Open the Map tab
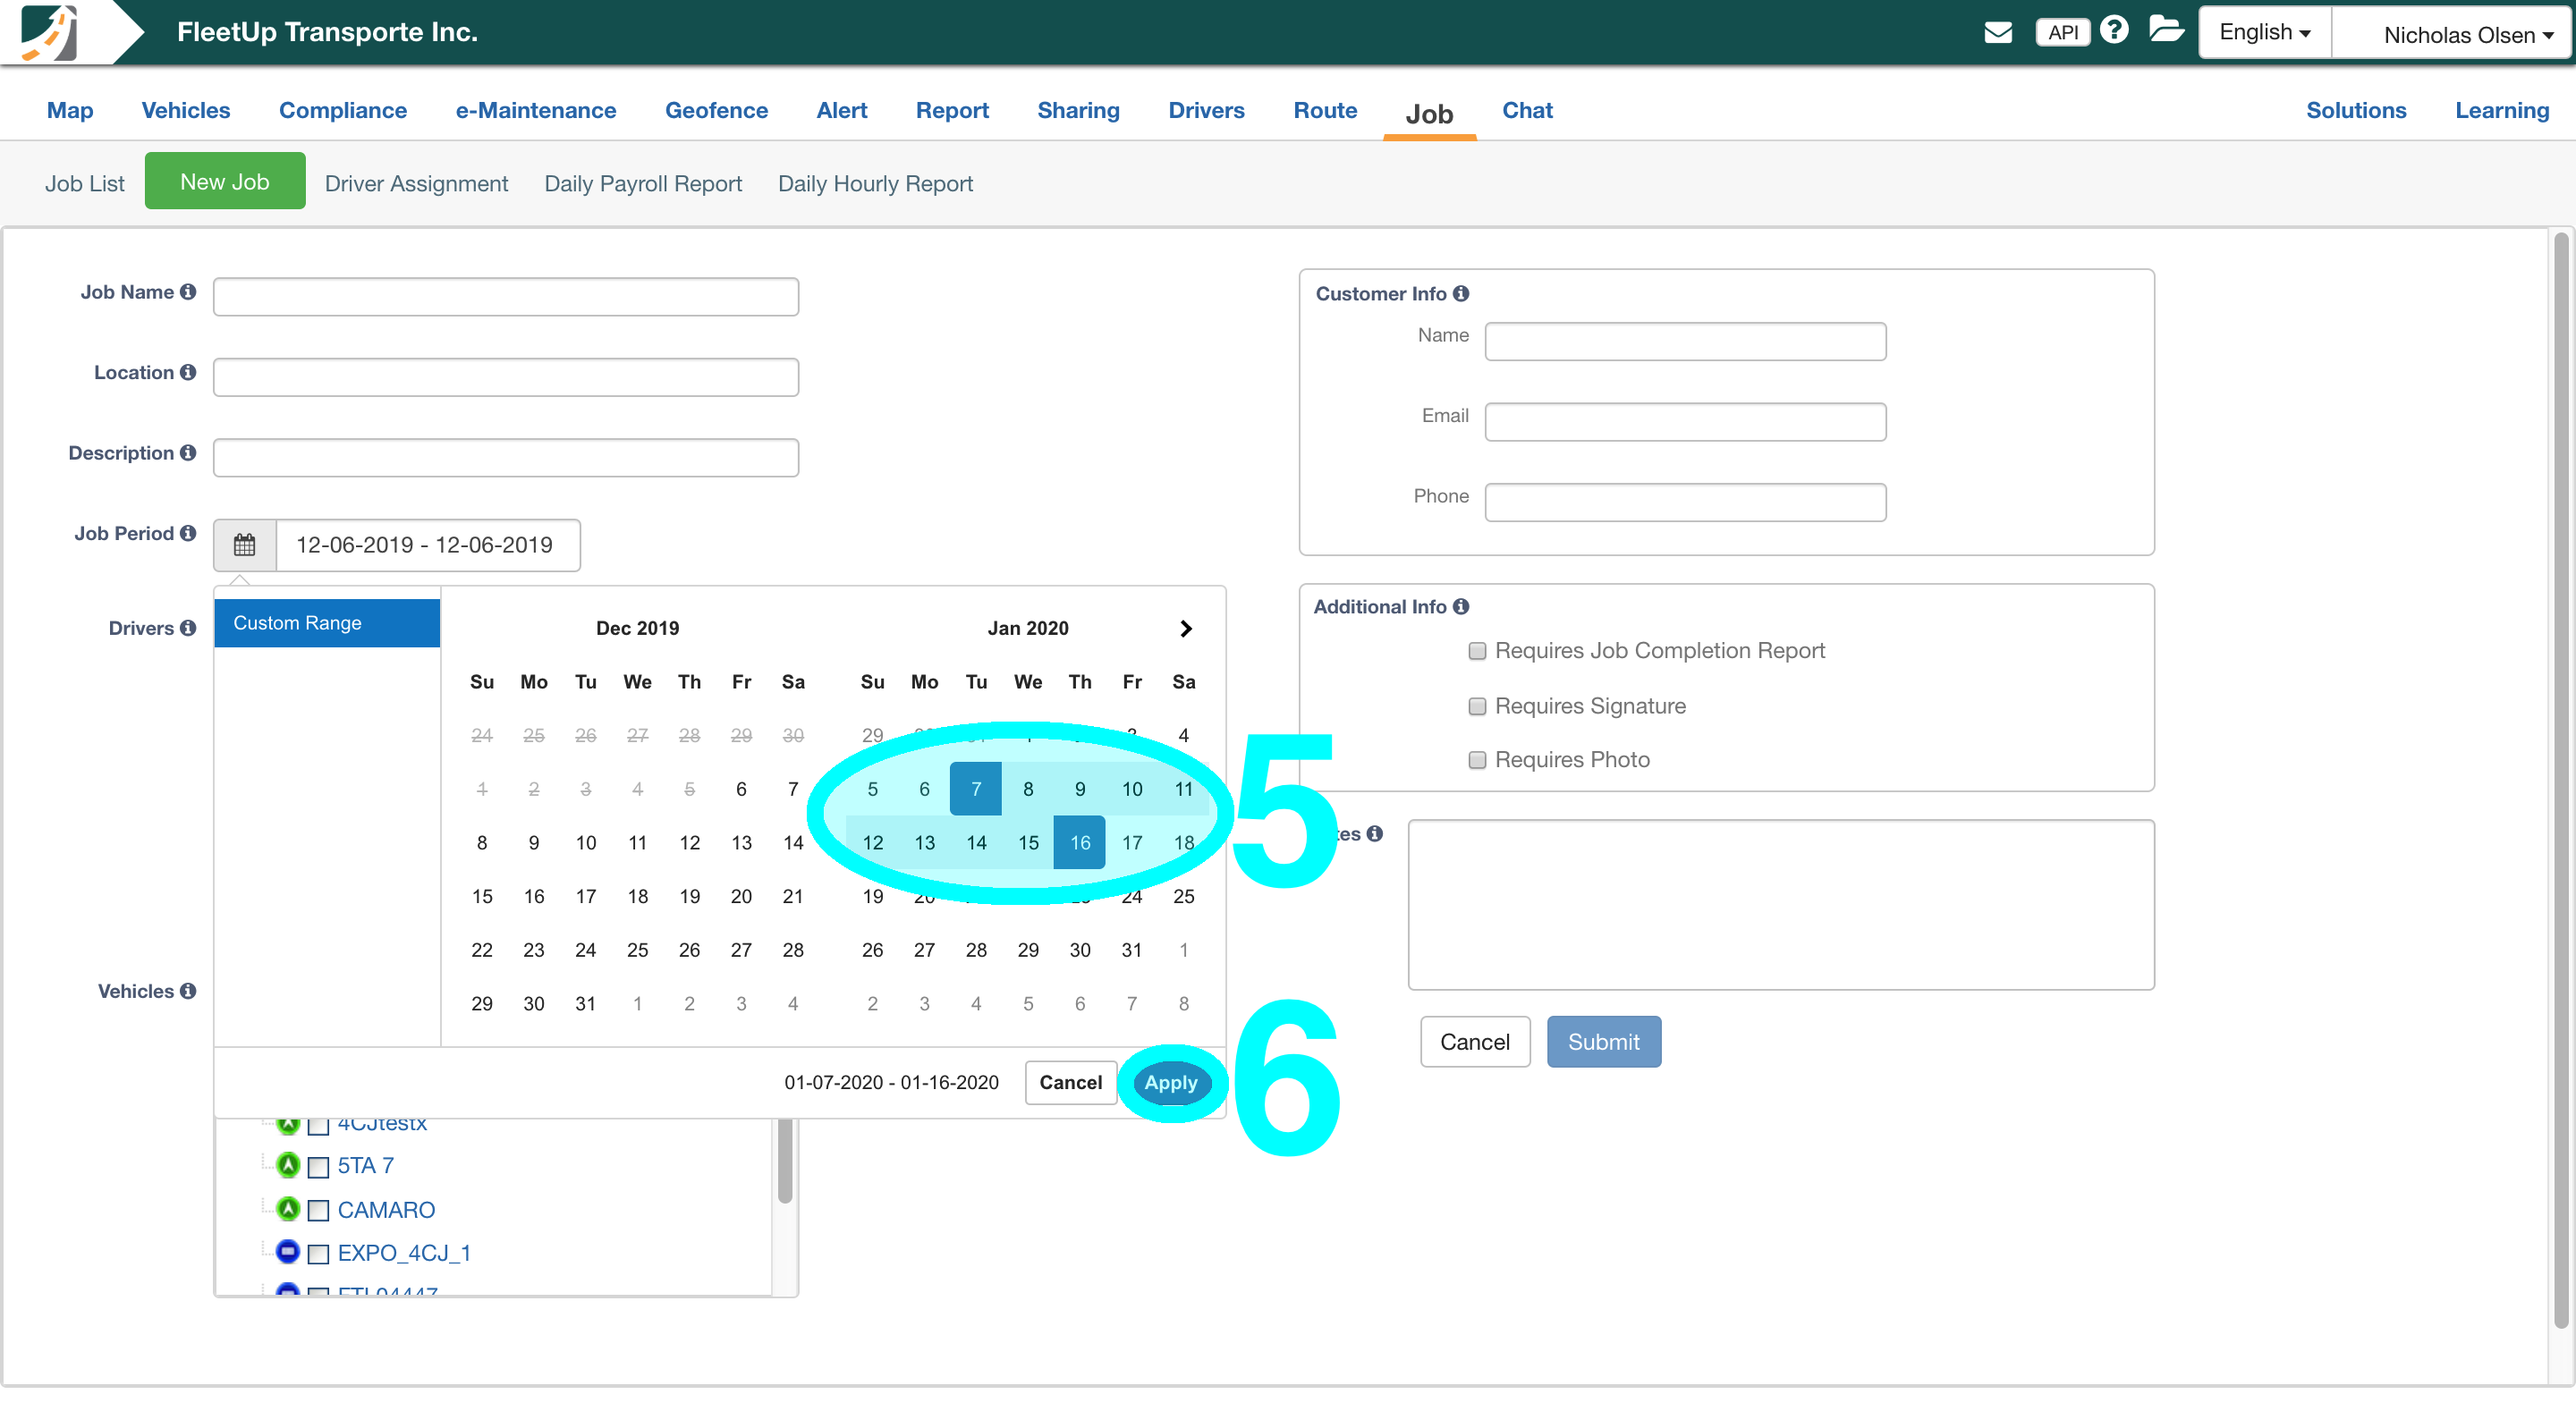 coord(70,110)
